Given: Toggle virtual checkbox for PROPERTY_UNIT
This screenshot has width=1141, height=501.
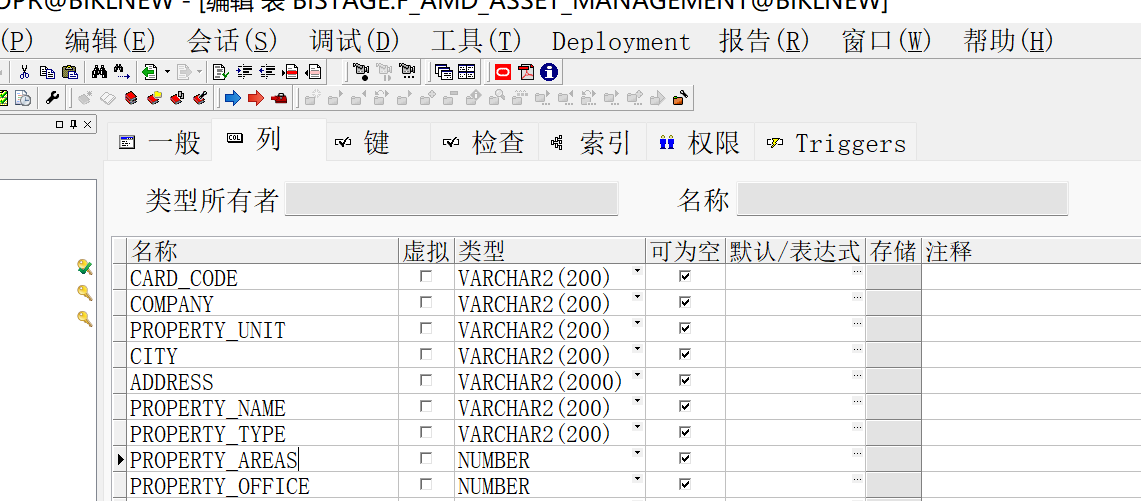Looking at the screenshot, I should [426, 328].
